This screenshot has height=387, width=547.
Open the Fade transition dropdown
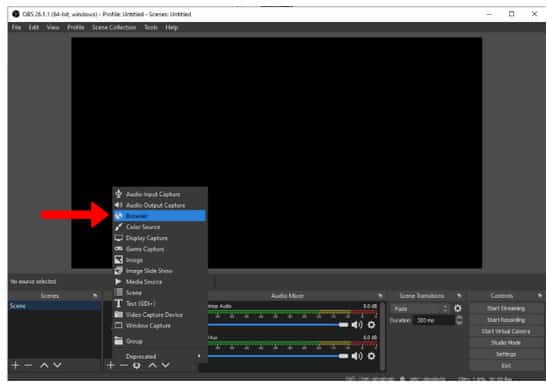420,309
